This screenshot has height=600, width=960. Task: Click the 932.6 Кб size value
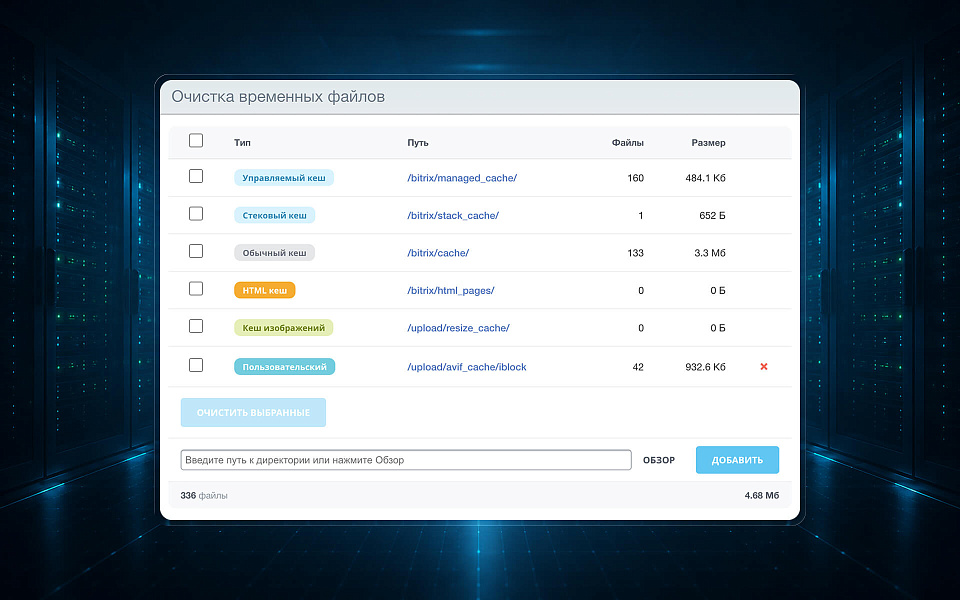click(x=705, y=367)
